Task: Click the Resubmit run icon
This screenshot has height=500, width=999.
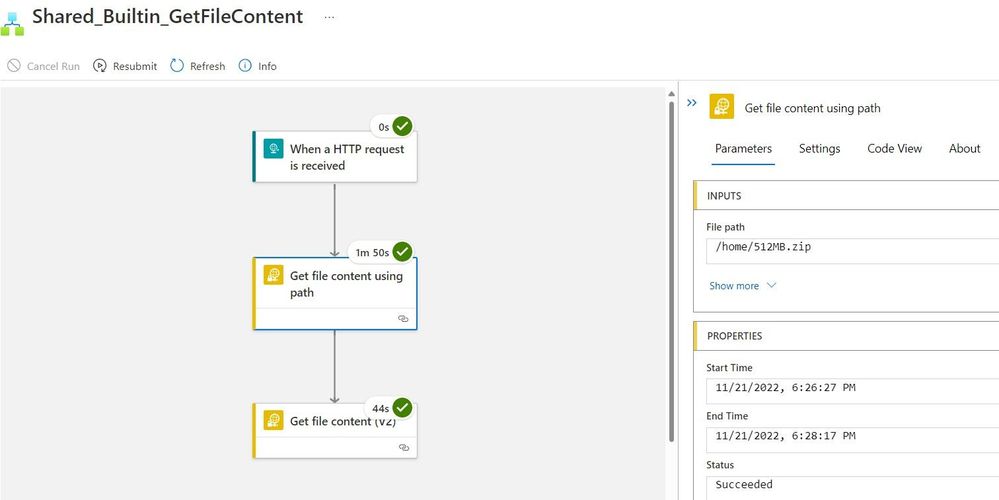Action: [100, 66]
